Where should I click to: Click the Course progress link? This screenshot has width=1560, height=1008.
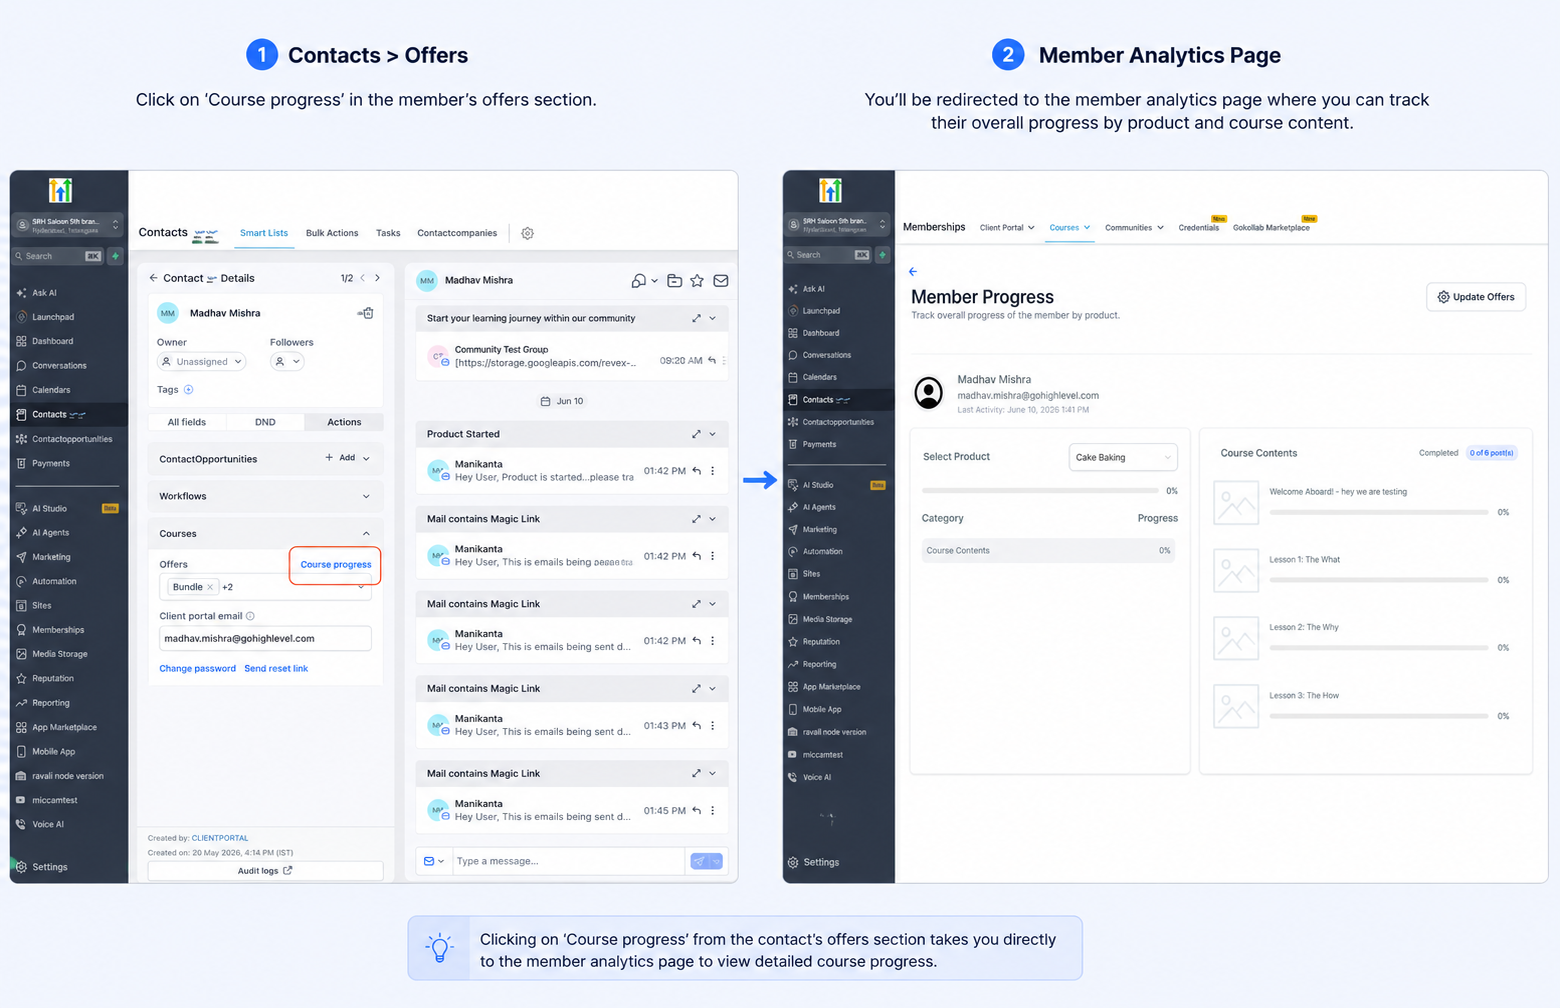(x=336, y=565)
